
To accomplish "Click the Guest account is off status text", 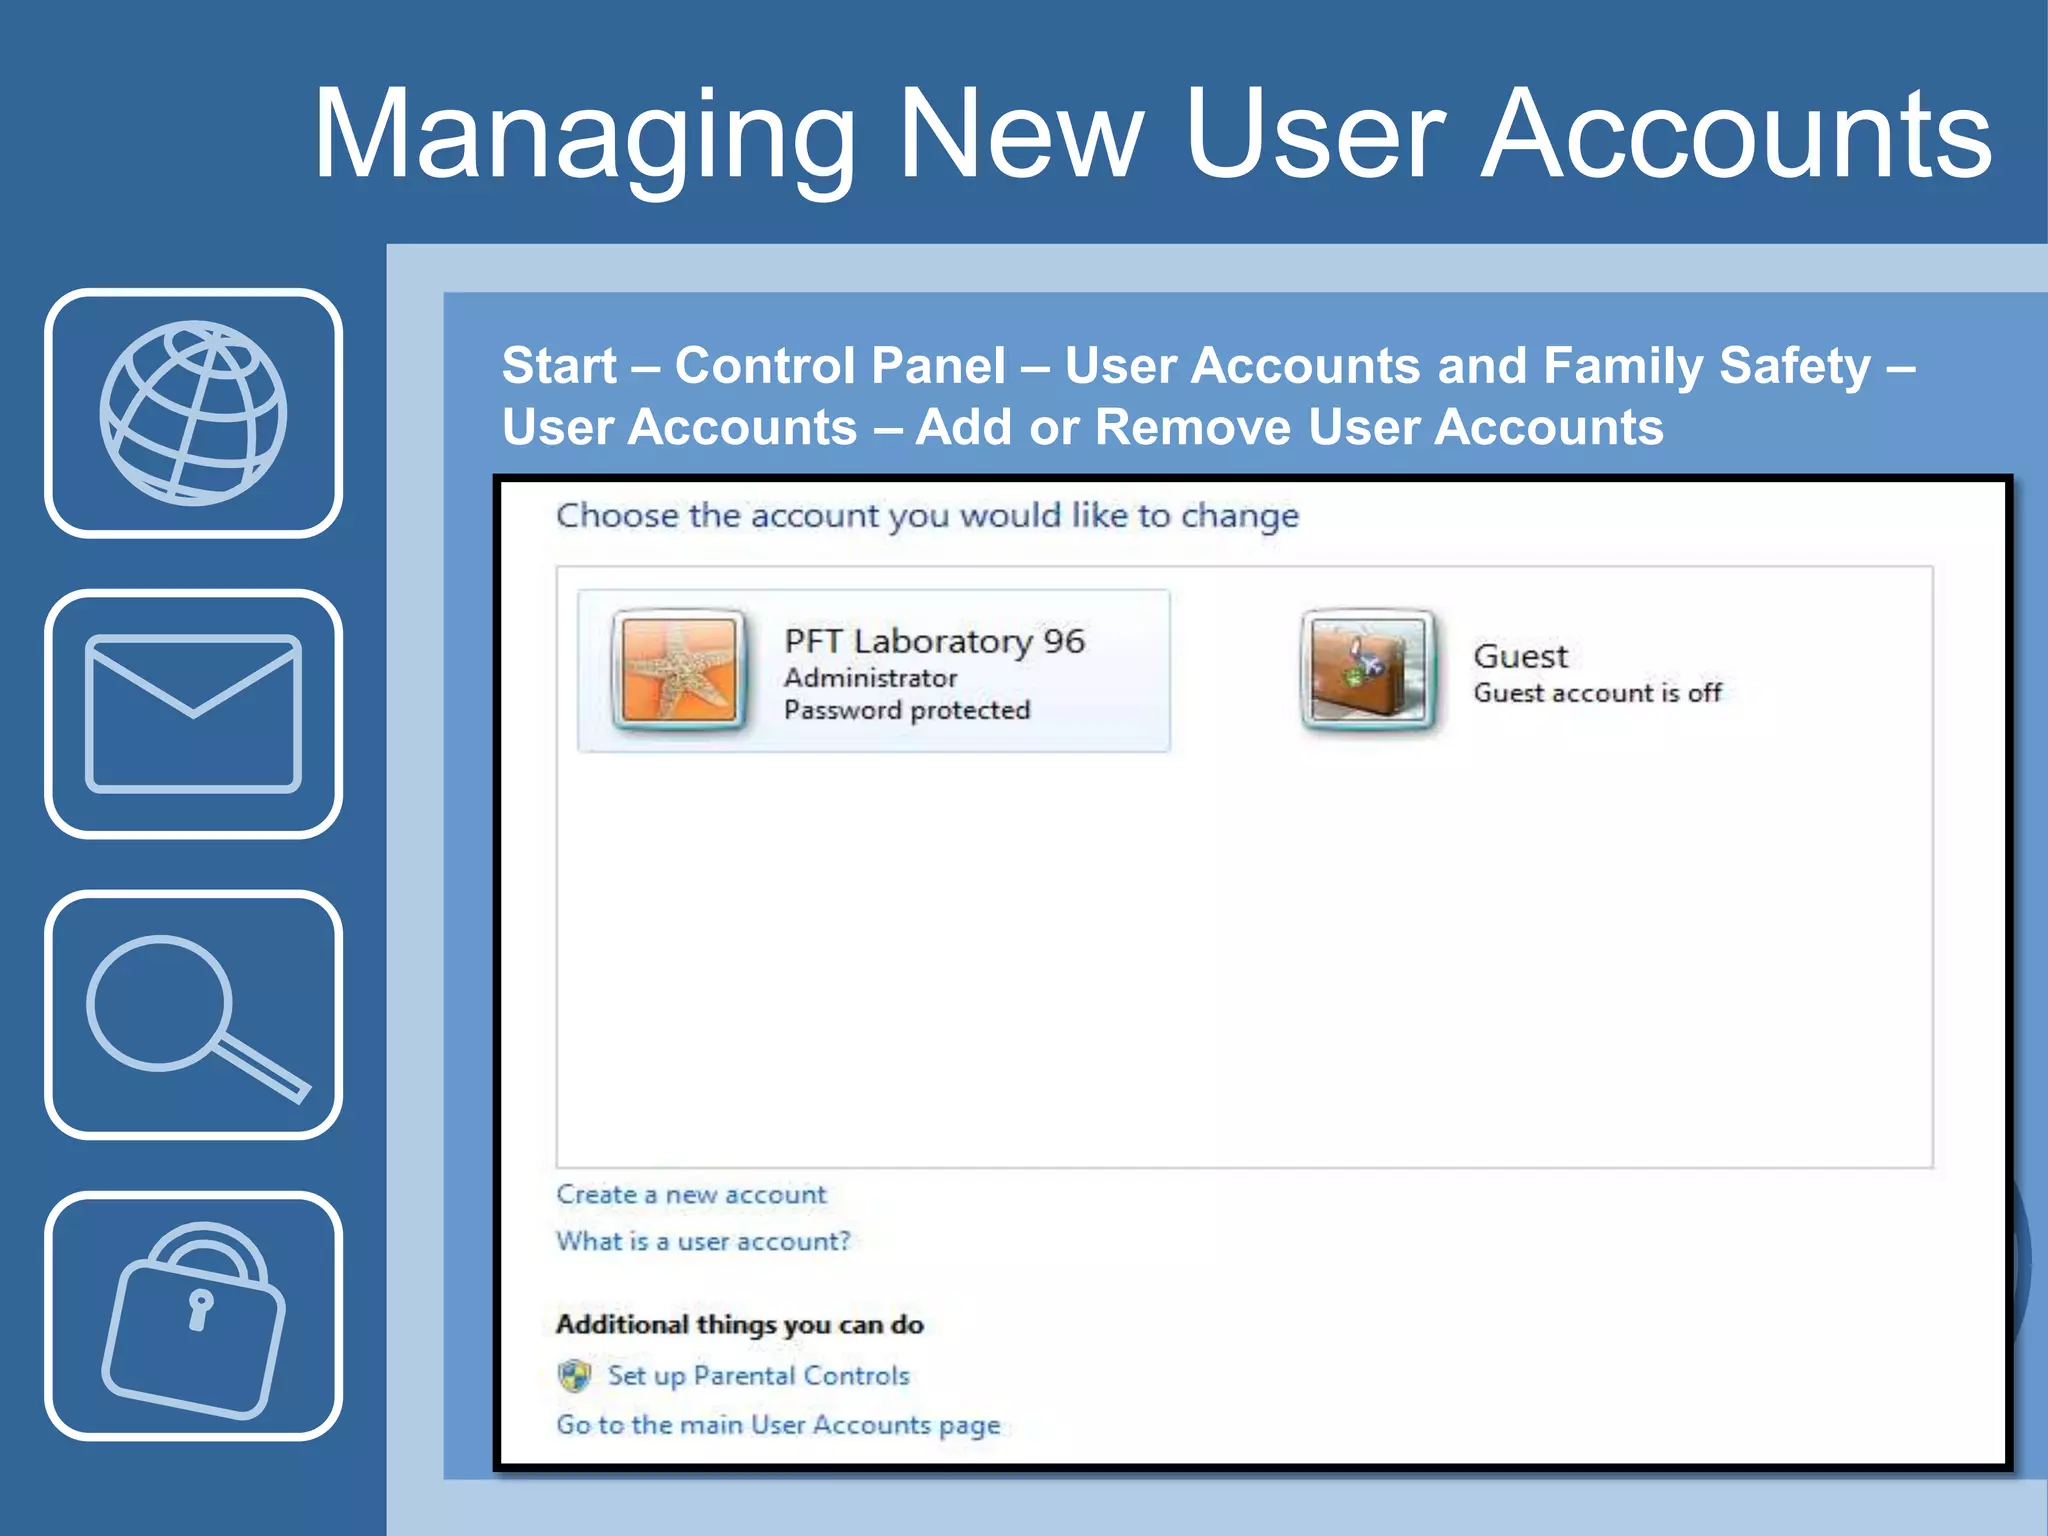I will (1597, 693).
